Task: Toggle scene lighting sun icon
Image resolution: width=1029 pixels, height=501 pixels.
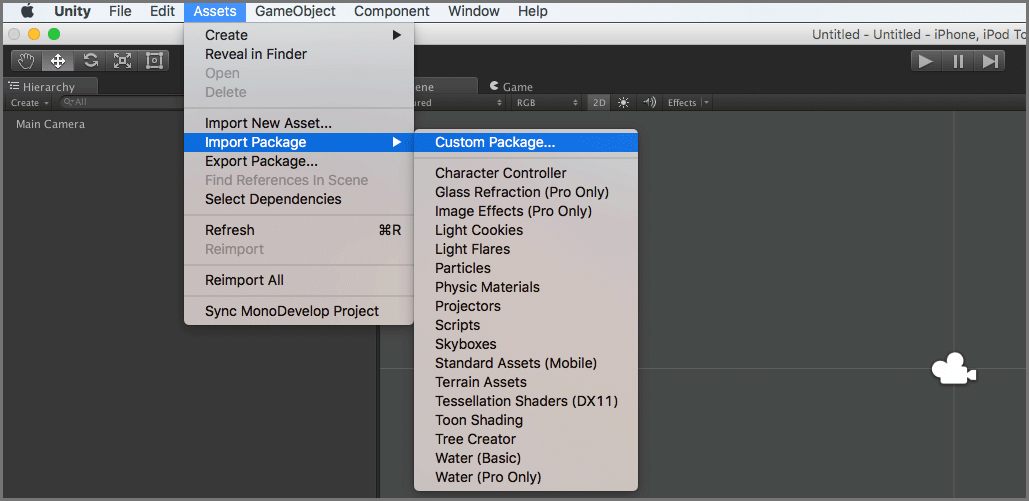Action: (x=623, y=102)
